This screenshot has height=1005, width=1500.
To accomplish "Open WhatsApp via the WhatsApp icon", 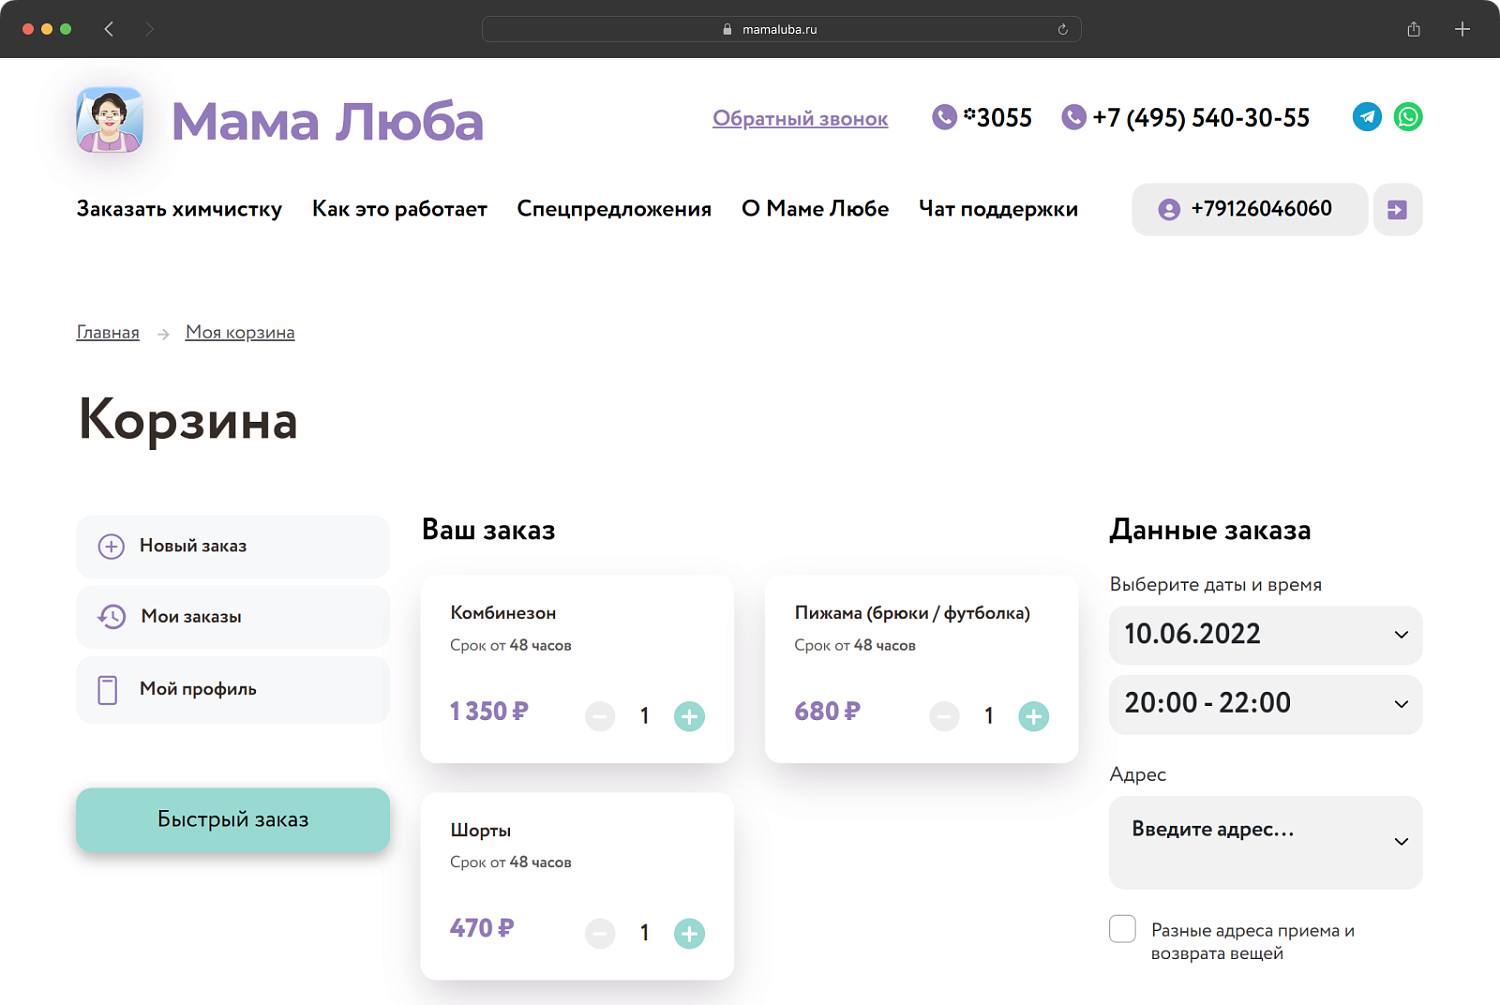I will (1408, 117).
